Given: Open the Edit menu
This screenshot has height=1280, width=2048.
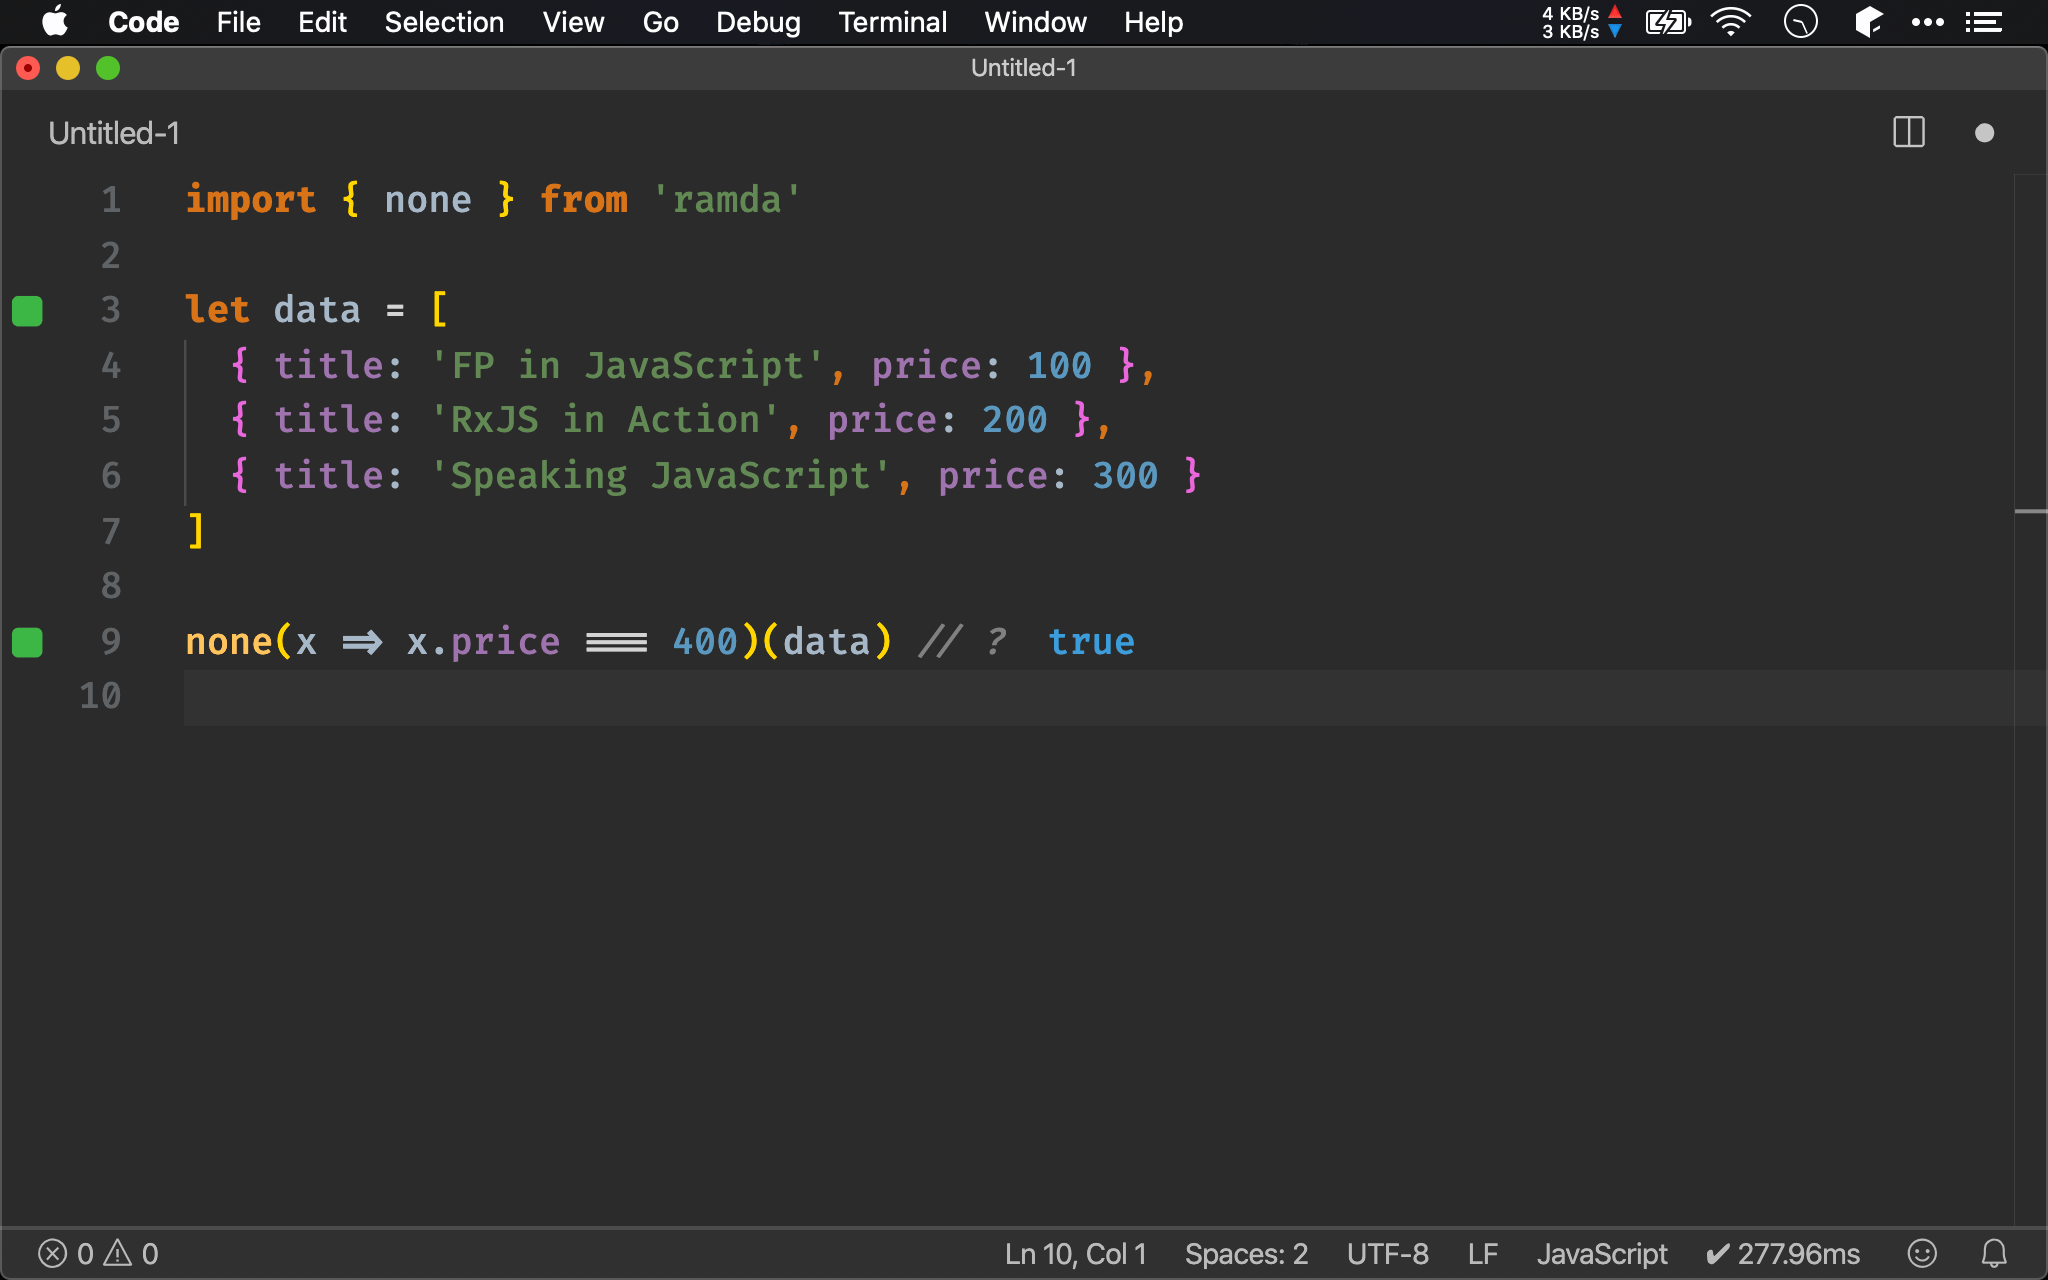Looking at the screenshot, I should click(322, 22).
